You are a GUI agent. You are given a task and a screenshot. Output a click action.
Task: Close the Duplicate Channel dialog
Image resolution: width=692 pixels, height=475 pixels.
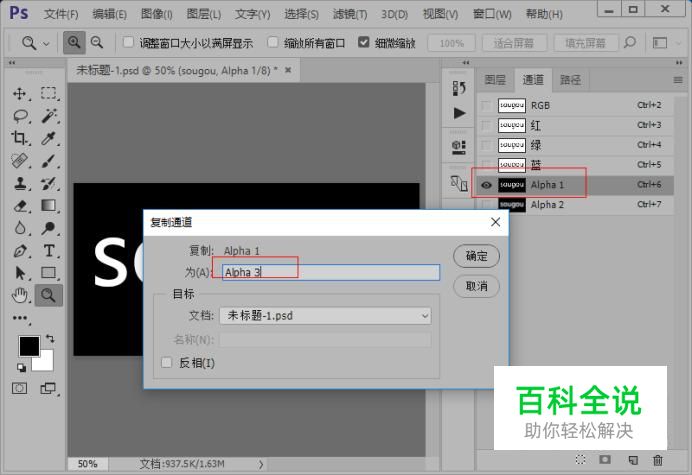495,222
